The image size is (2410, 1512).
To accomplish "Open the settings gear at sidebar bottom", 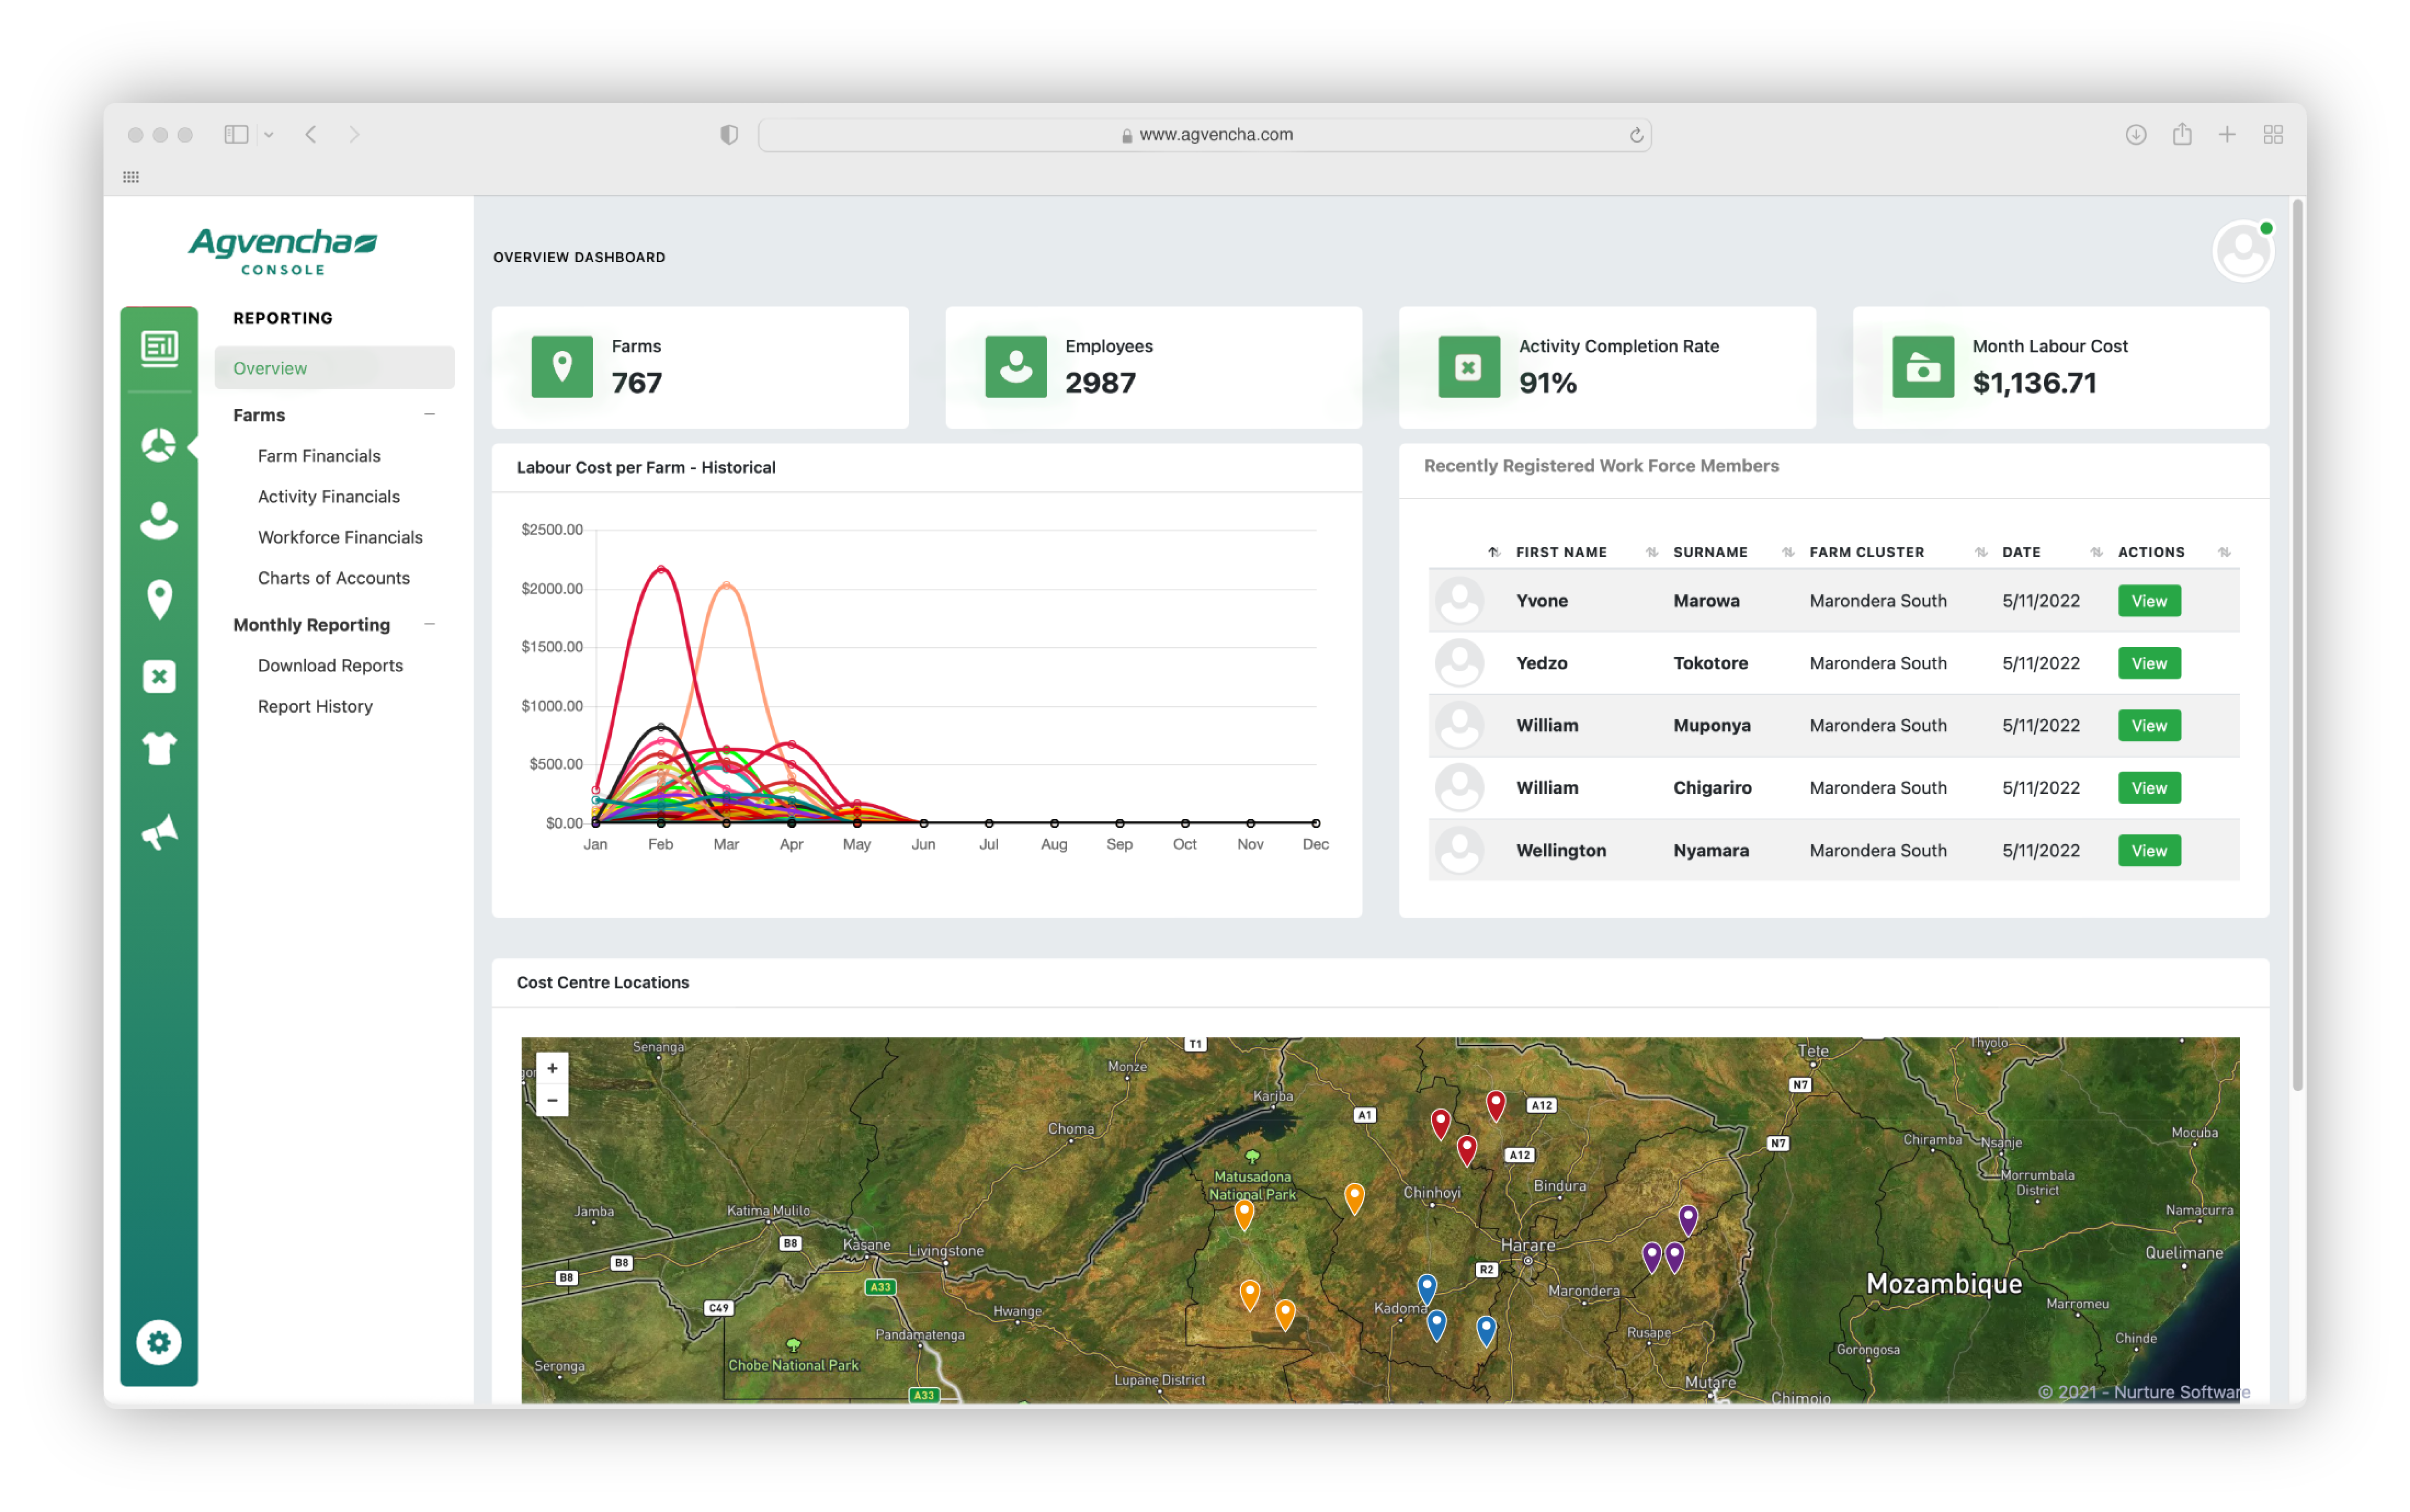I will coord(159,1342).
